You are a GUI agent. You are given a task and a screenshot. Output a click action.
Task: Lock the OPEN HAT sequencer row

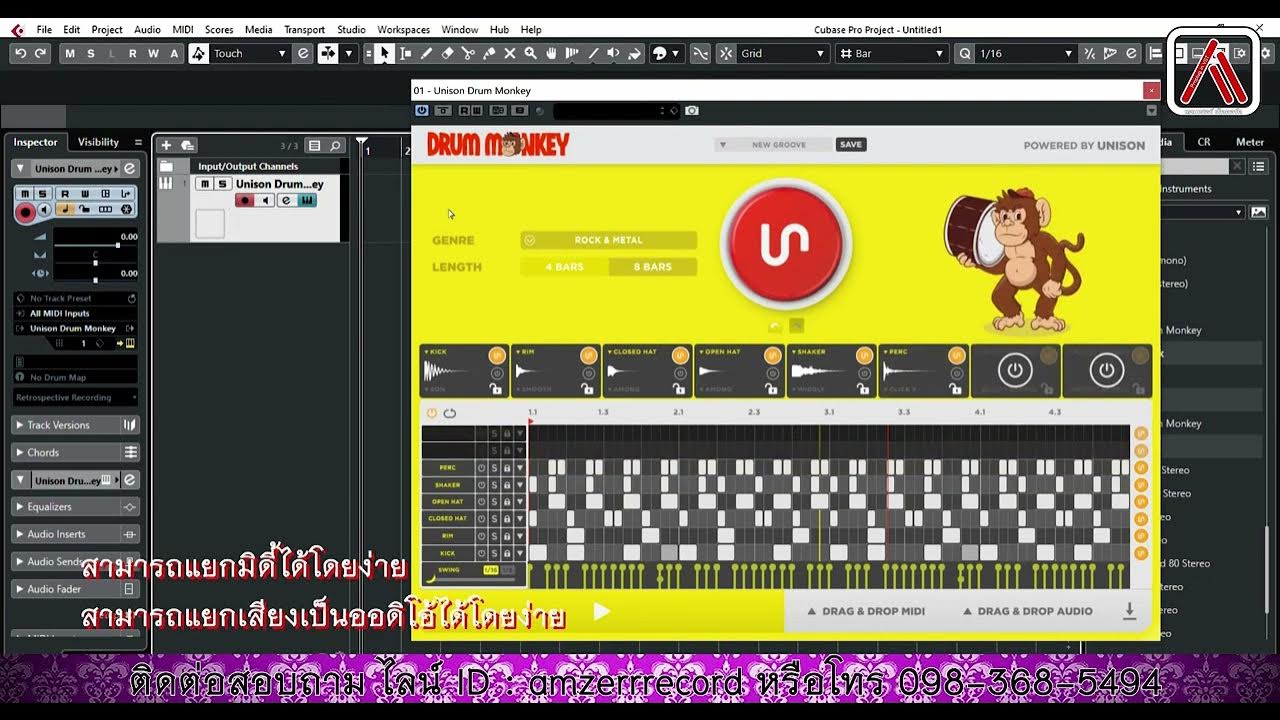tap(507, 501)
